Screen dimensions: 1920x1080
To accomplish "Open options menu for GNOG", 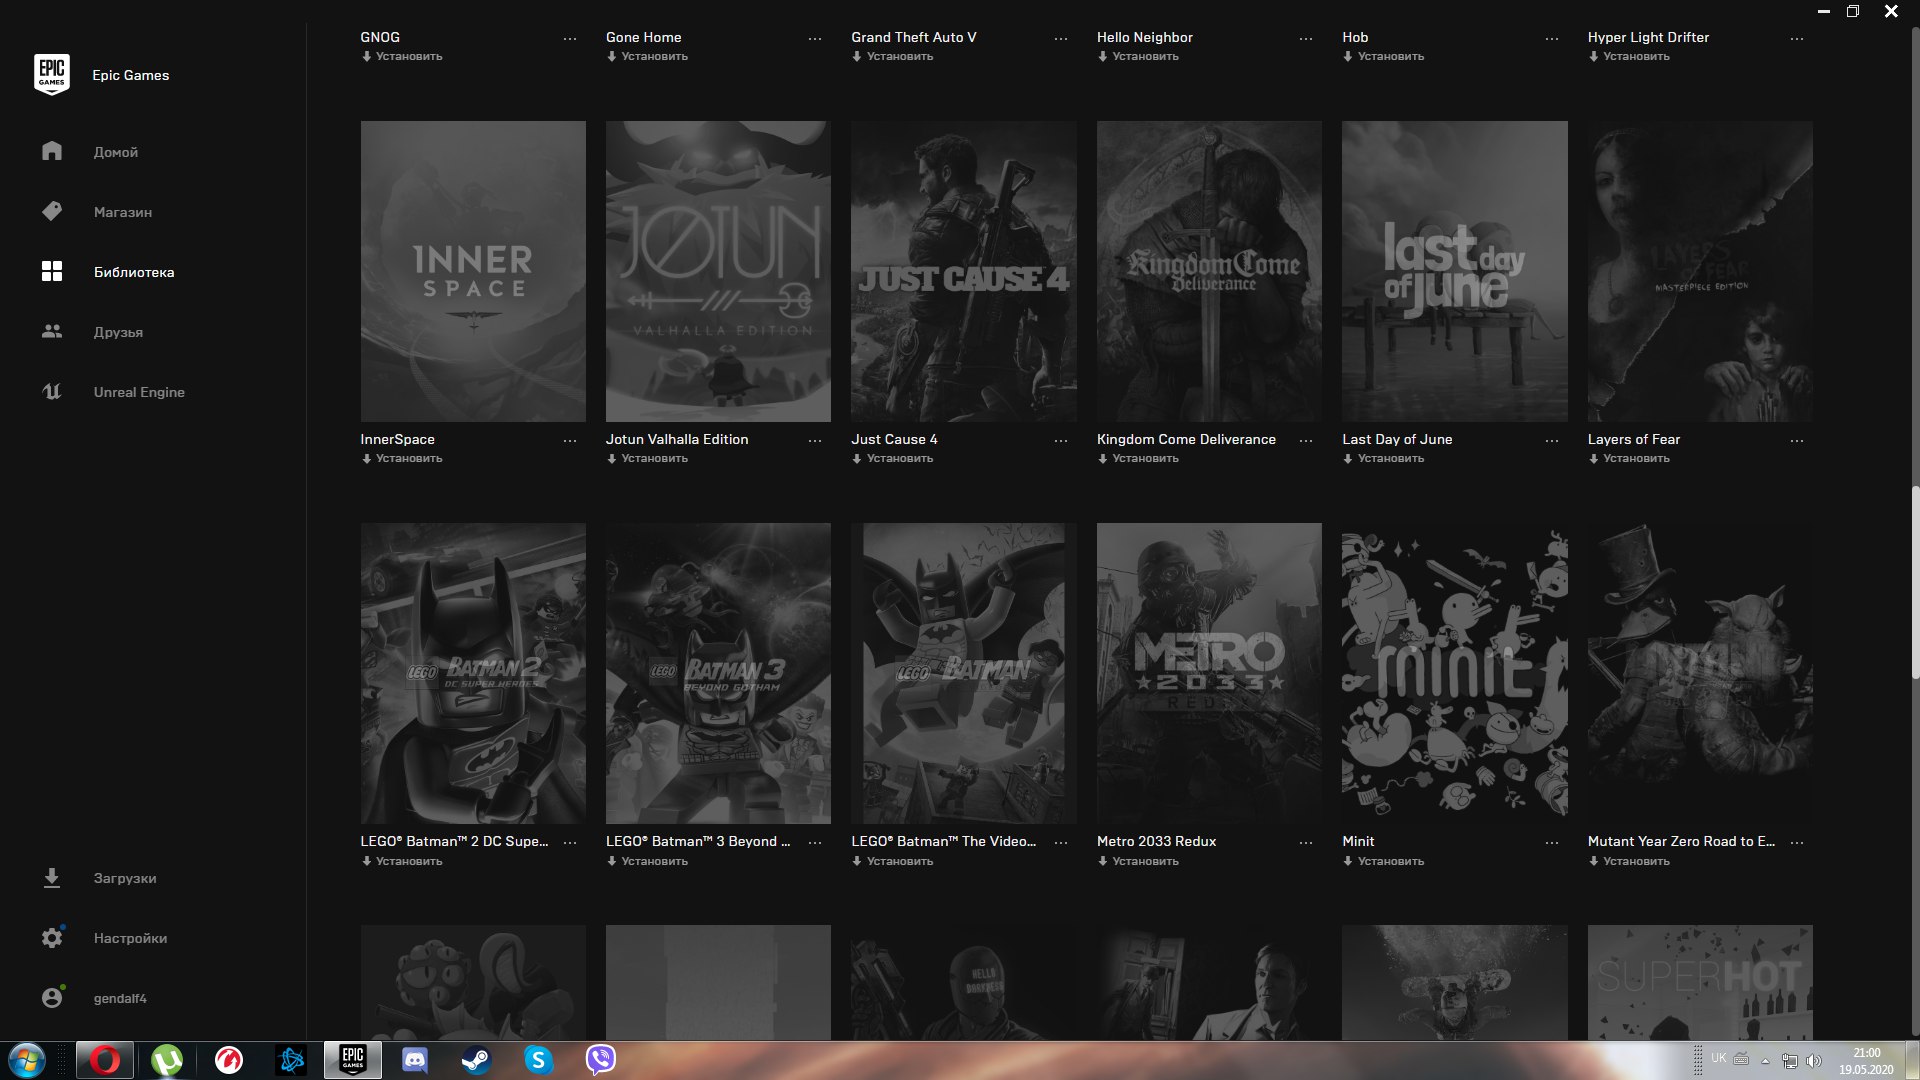I will coord(570,39).
